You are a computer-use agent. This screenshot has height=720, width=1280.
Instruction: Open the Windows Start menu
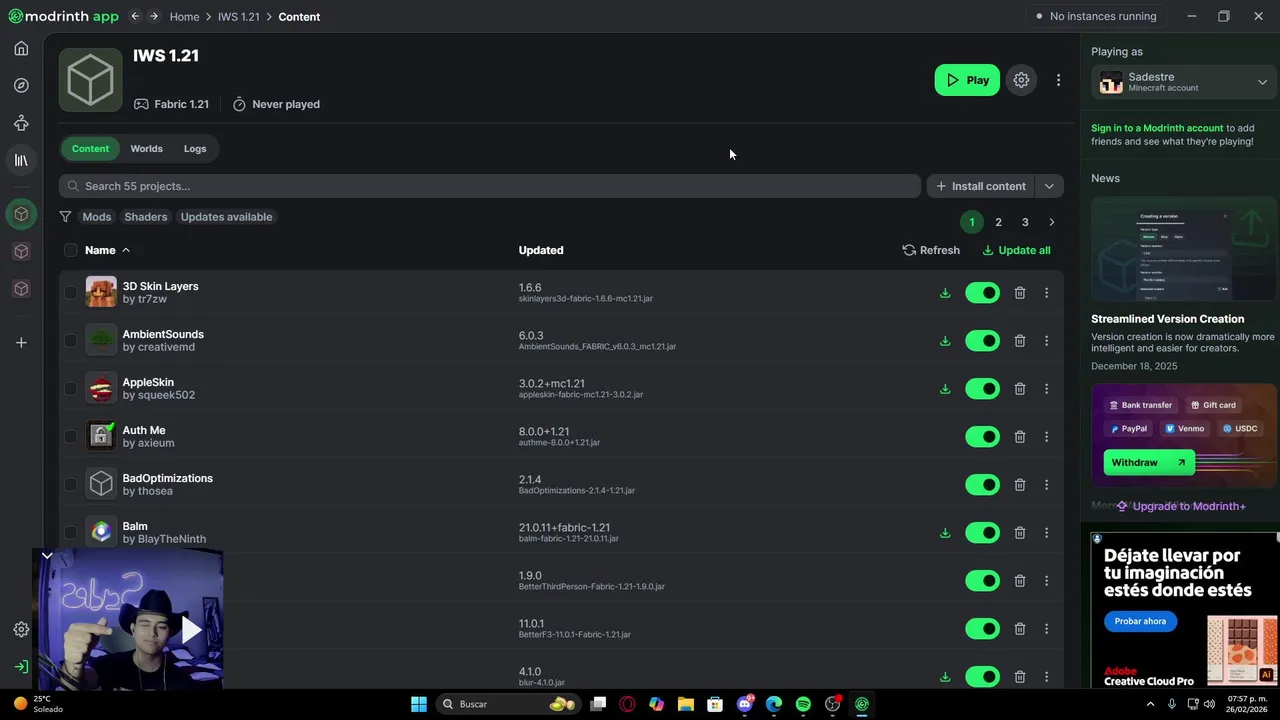tap(419, 704)
